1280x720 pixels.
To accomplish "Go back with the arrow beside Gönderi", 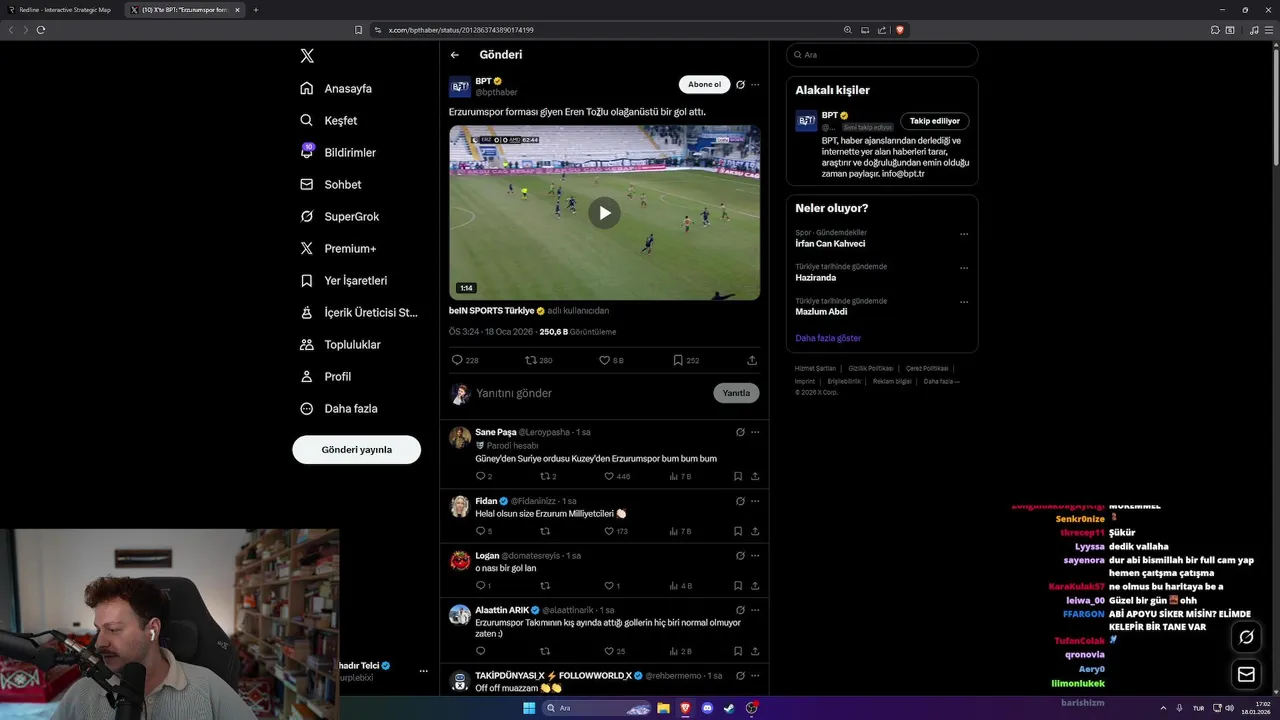I will click(x=455, y=55).
